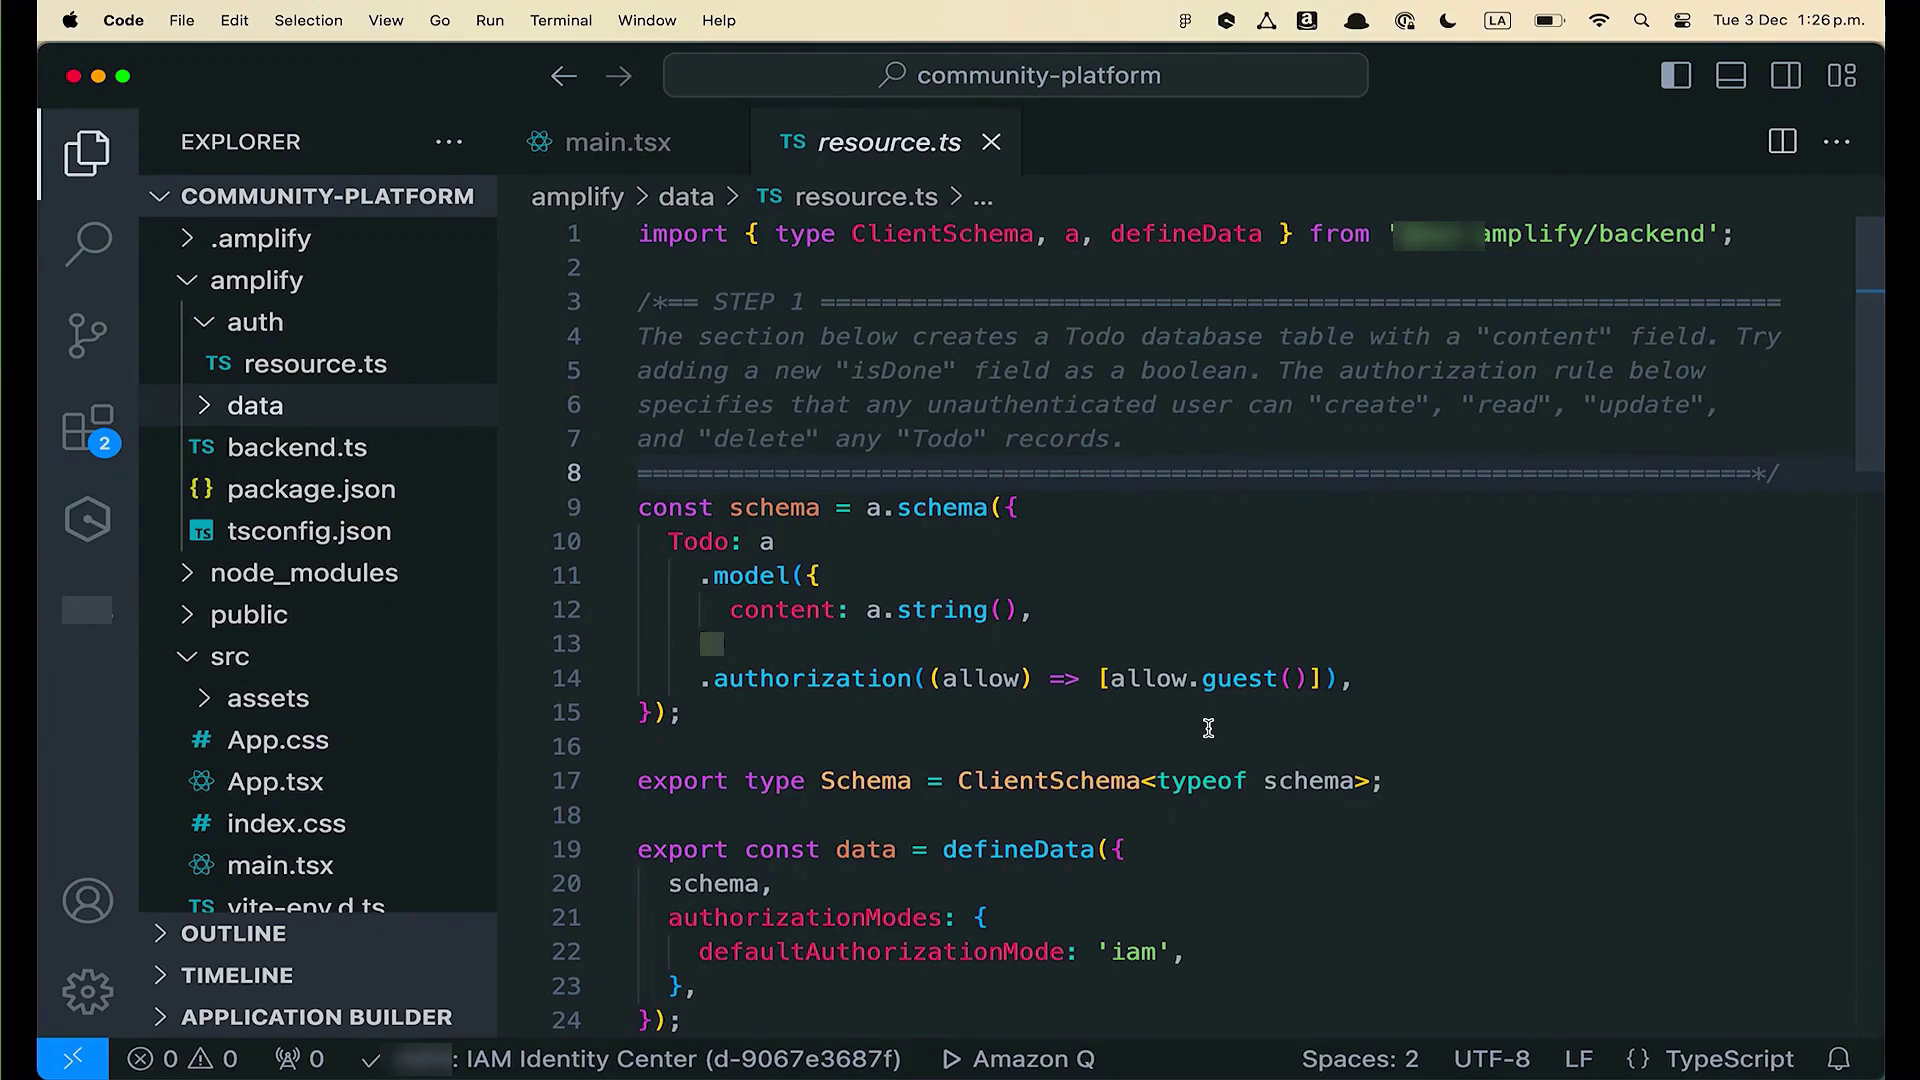Expand the public folder
Viewport: 1920px width, 1080px height.
point(318,615)
